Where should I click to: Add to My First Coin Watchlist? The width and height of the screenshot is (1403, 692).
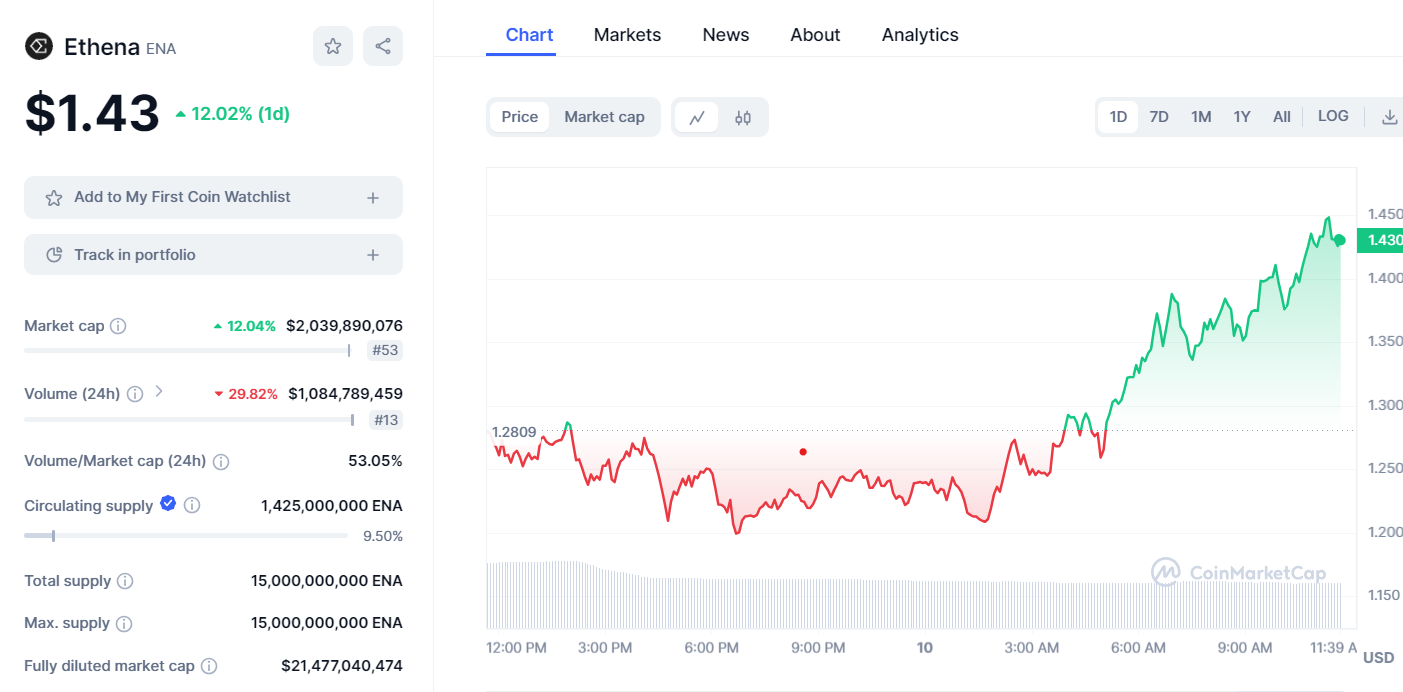tap(213, 198)
